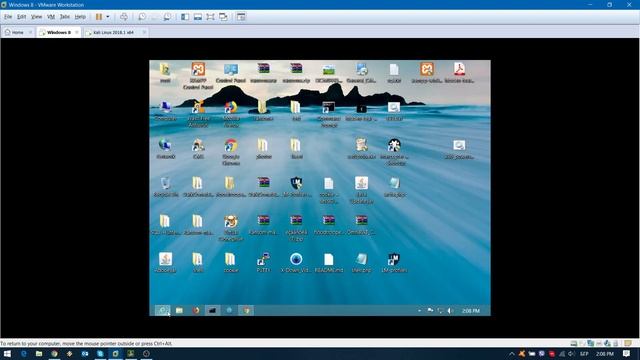The height and width of the screenshot is (360, 640).
Task: Close the Home tab
Action: (30, 32)
